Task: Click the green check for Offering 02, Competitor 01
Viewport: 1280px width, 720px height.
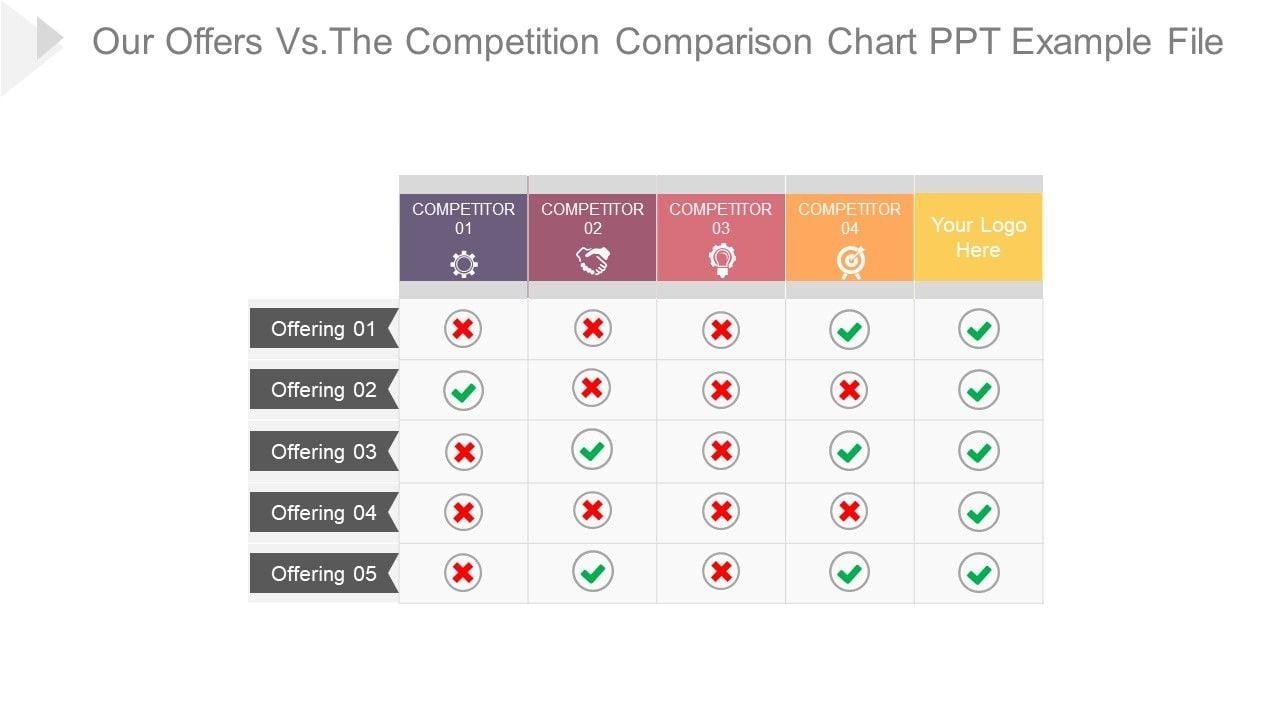Action: coord(463,391)
